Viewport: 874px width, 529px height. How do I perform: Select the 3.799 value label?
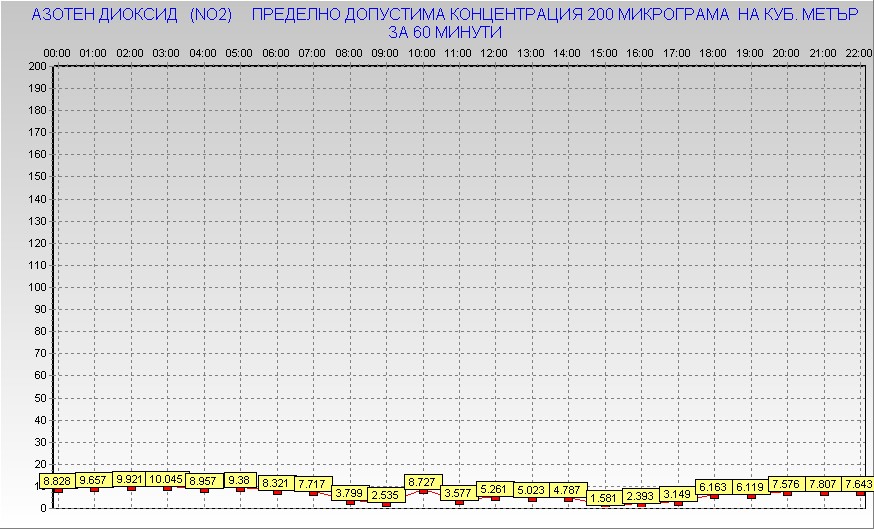coord(350,493)
